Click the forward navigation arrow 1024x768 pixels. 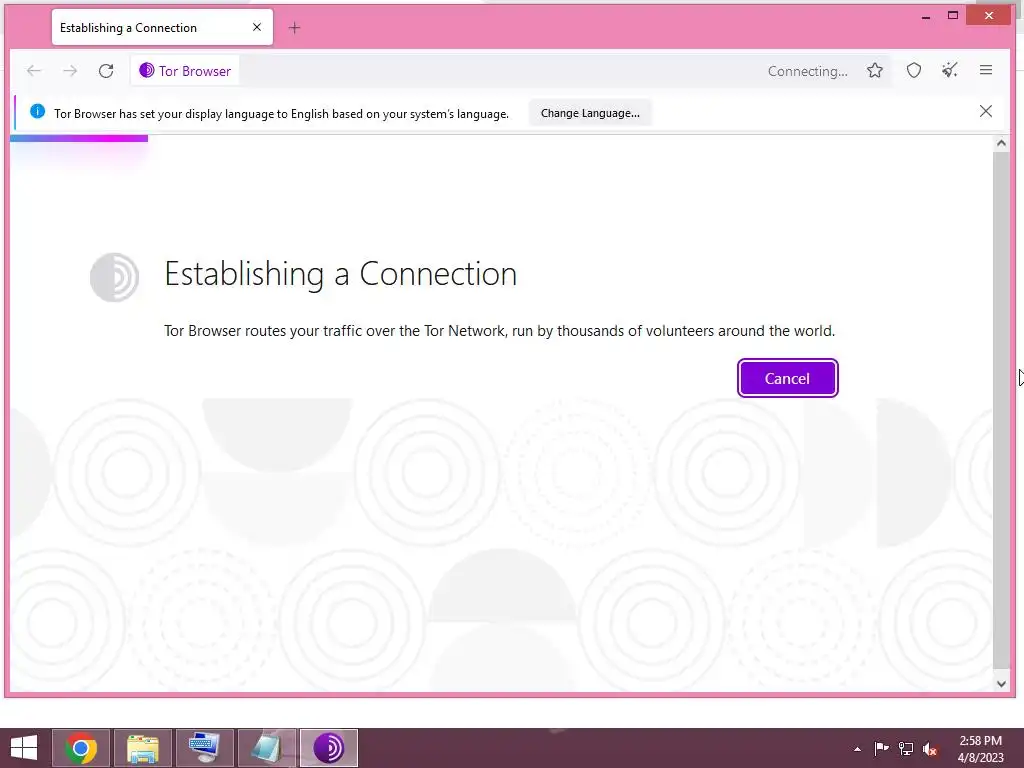click(70, 71)
